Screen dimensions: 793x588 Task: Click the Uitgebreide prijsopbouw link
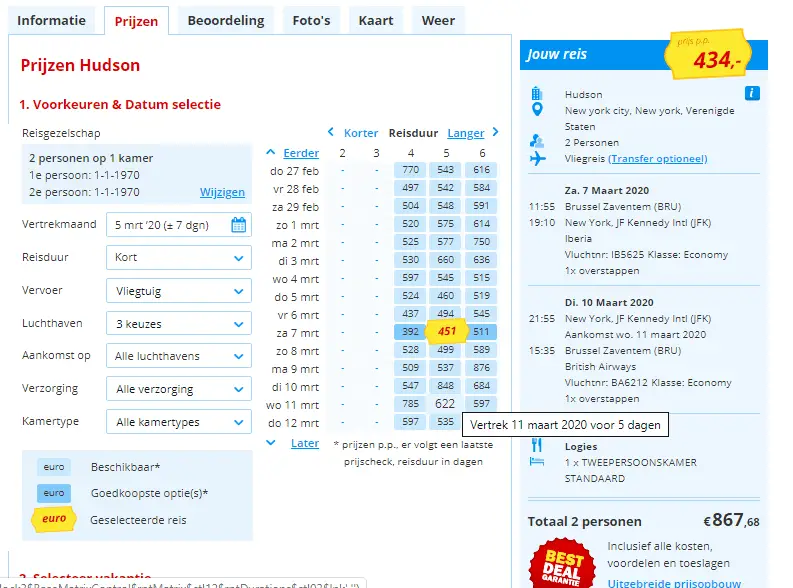674,583
